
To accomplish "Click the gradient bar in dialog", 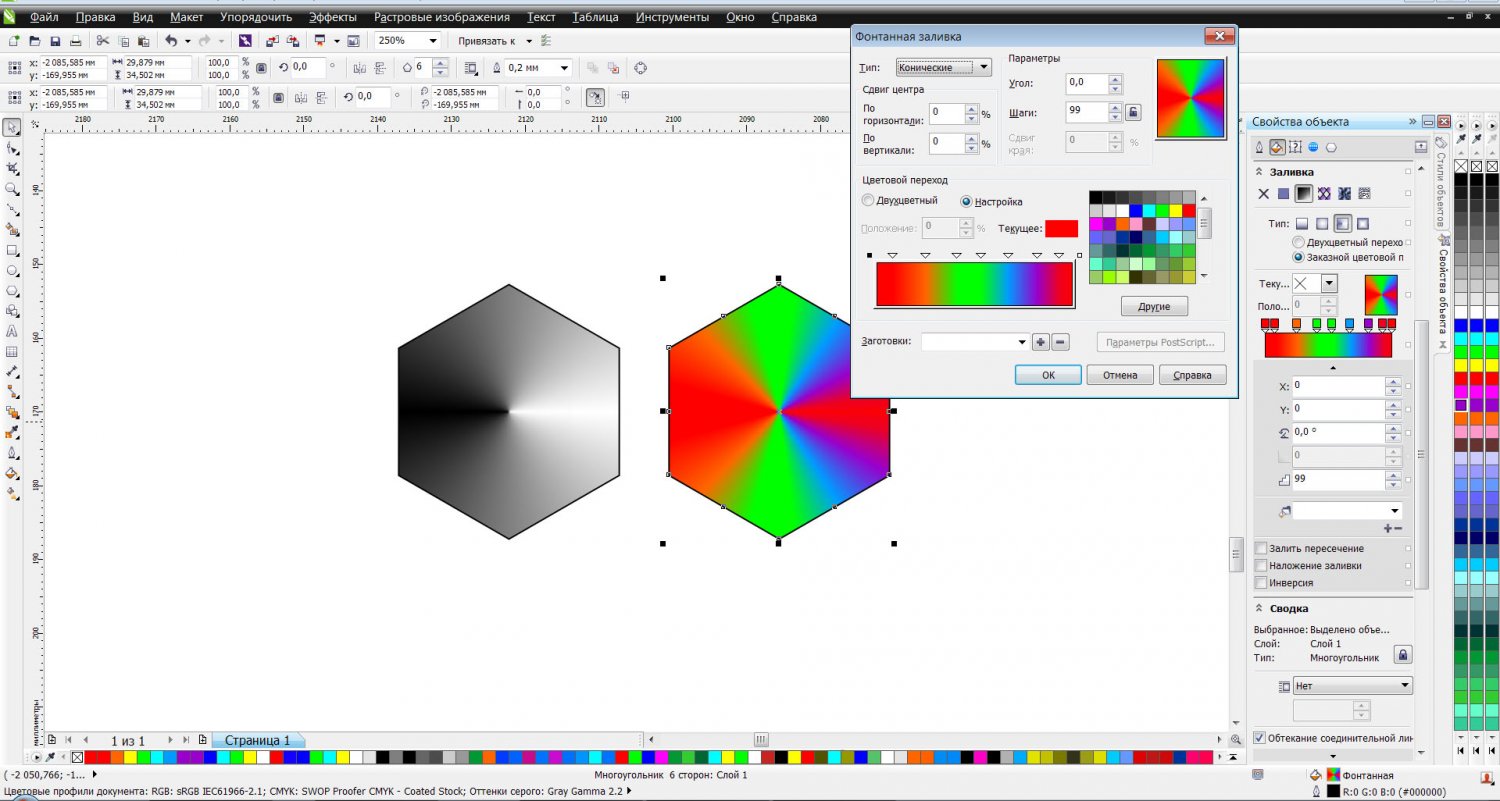I will [974, 284].
